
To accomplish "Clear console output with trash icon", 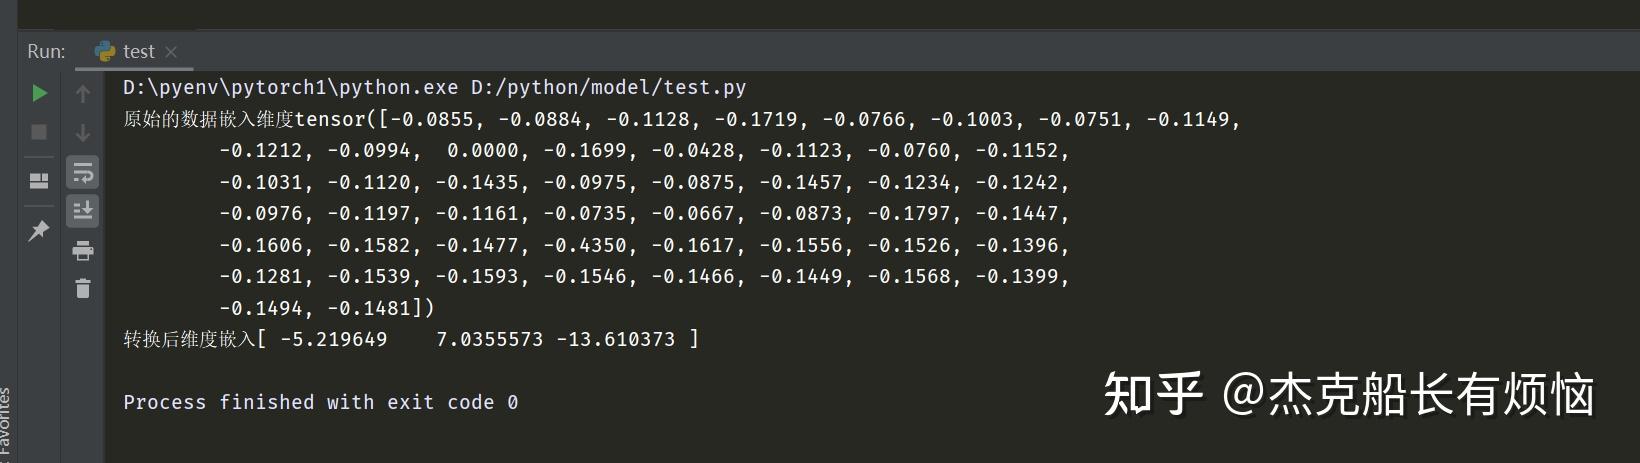I will click(83, 288).
